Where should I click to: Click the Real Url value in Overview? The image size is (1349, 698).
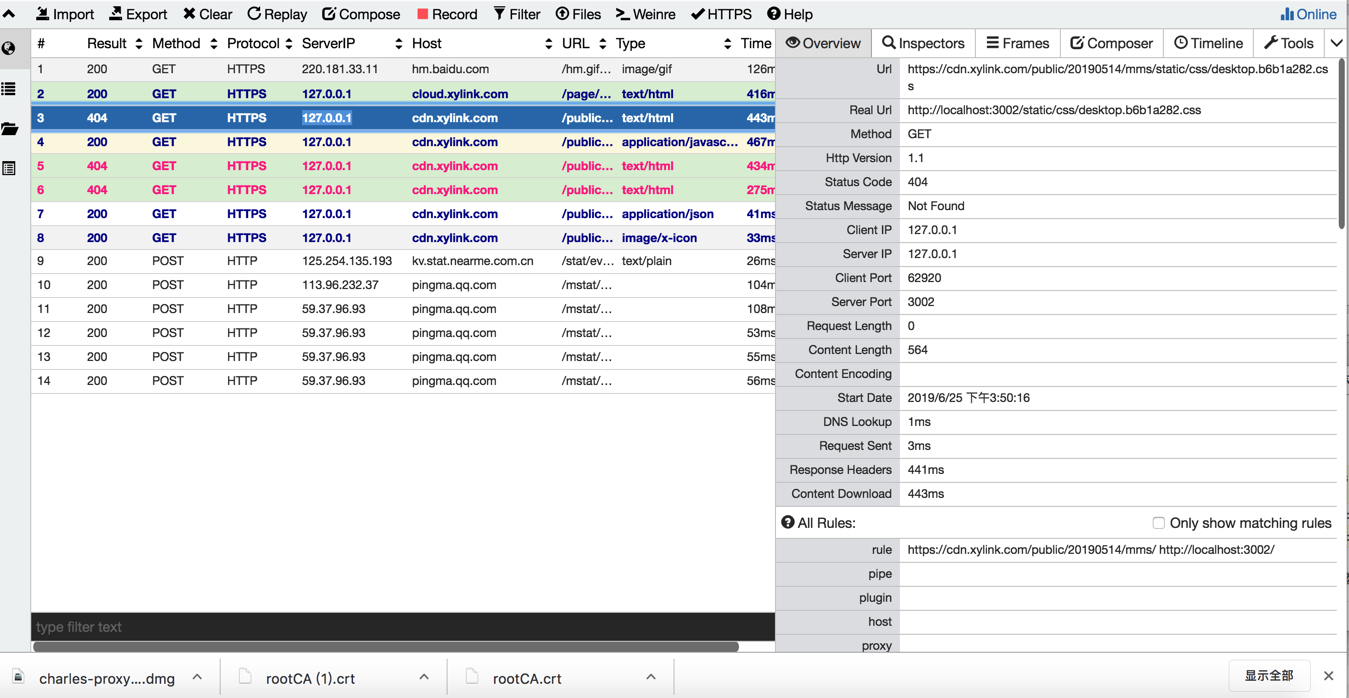pyautogui.click(x=1054, y=110)
